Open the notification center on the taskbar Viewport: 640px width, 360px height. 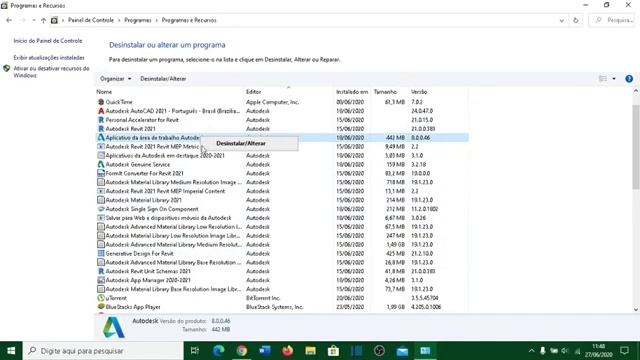(624, 351)
